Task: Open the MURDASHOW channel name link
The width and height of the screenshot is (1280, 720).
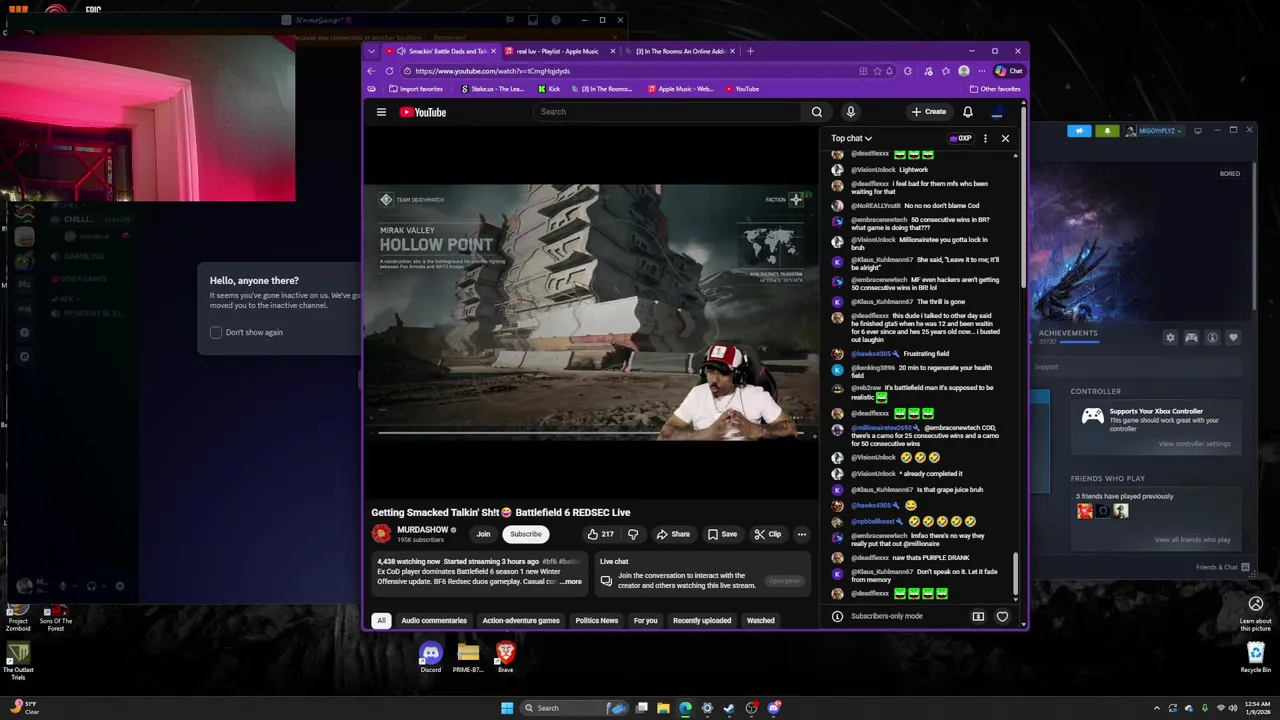Action: [423, 530]
